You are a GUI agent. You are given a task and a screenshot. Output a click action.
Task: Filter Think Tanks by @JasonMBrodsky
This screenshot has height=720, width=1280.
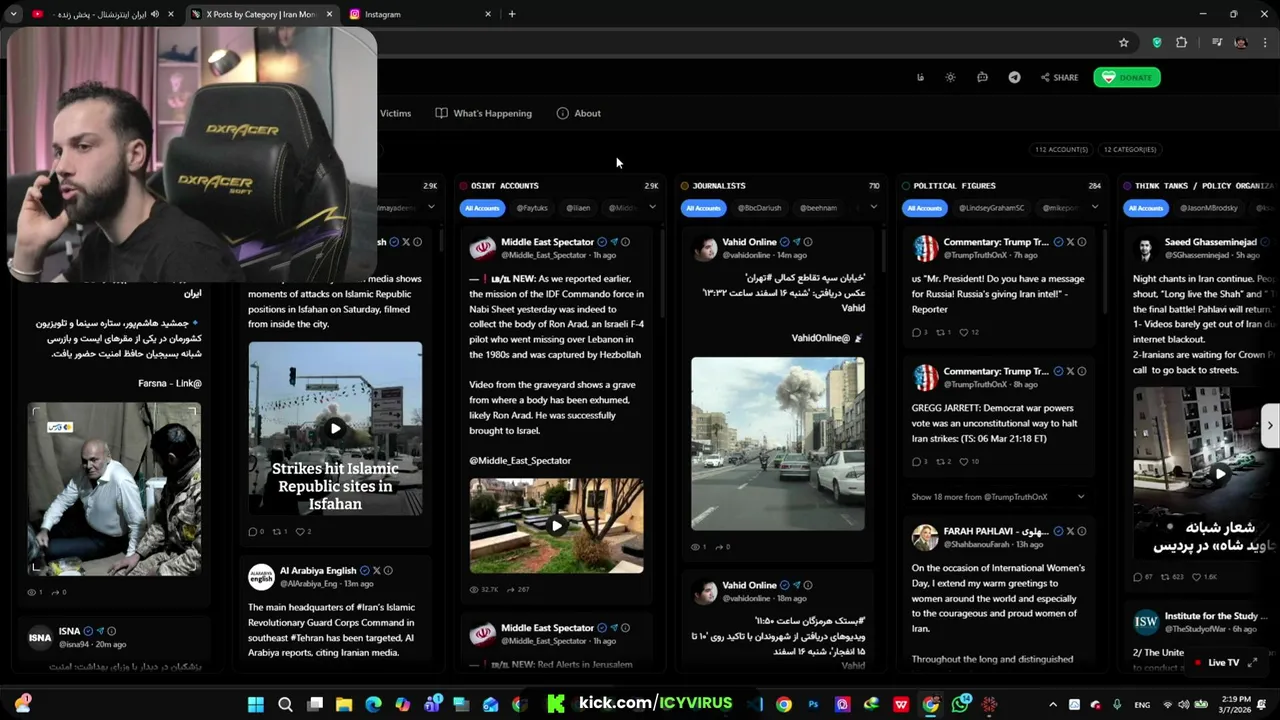coord(1209,208)
